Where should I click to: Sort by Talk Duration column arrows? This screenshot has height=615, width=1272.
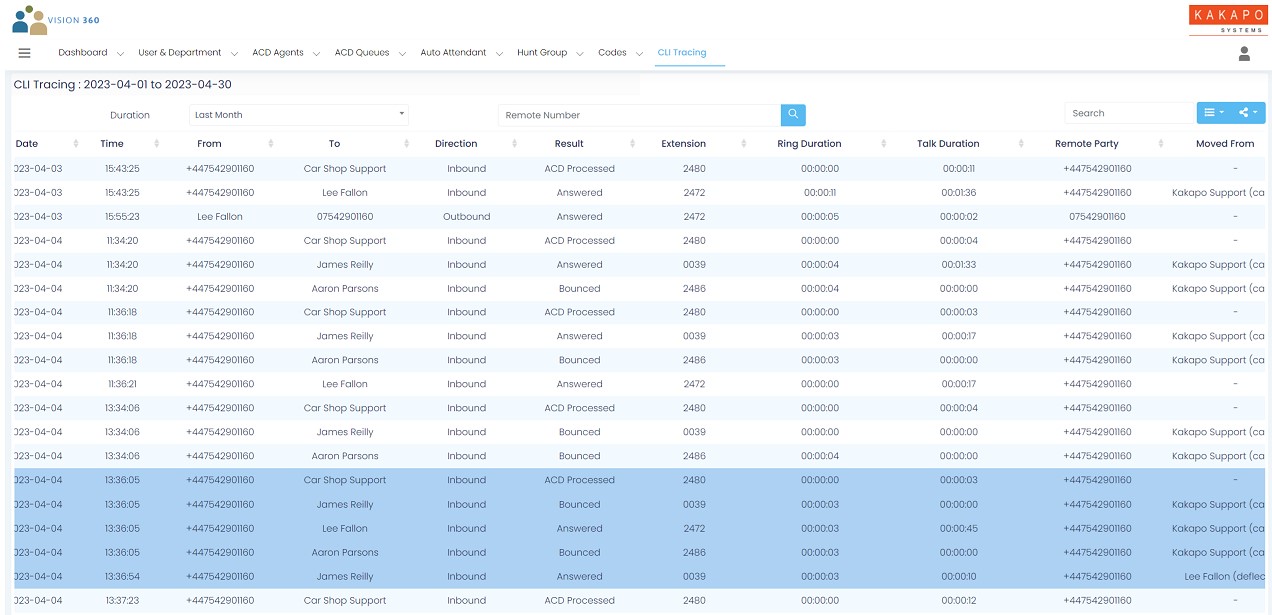[1021, 144]
